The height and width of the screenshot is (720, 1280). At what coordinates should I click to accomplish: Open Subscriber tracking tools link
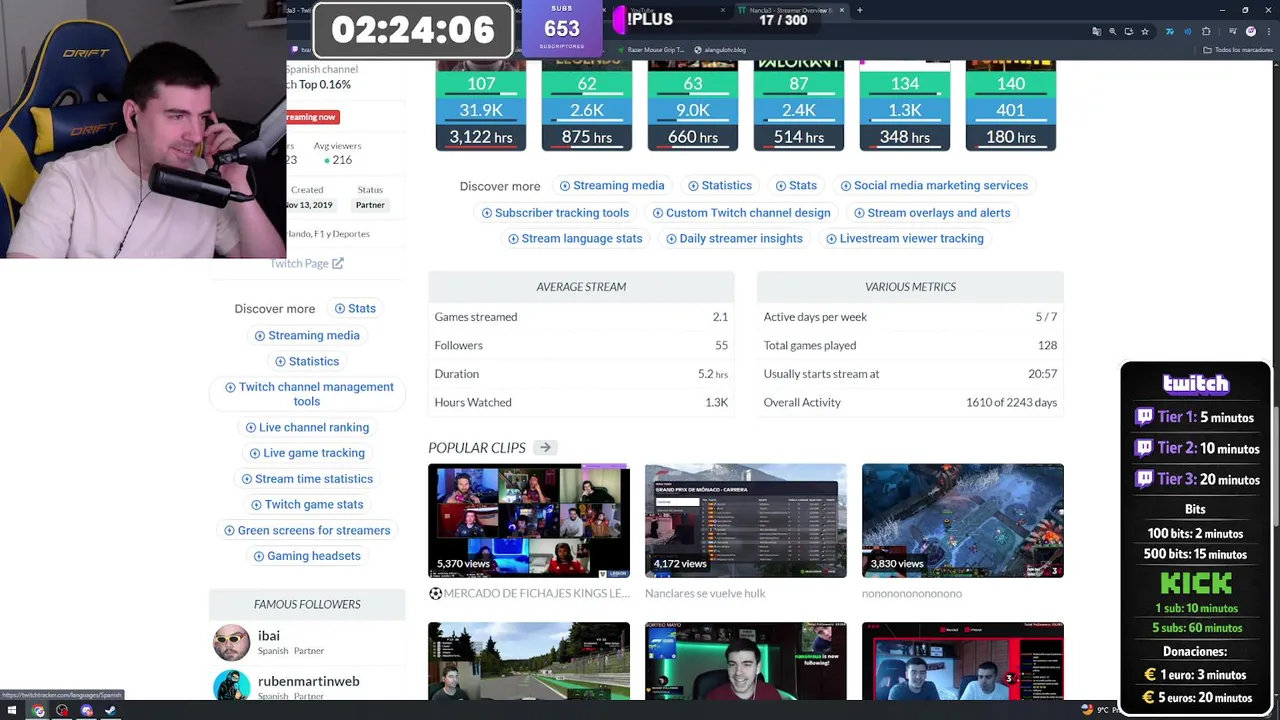[555, 213]
